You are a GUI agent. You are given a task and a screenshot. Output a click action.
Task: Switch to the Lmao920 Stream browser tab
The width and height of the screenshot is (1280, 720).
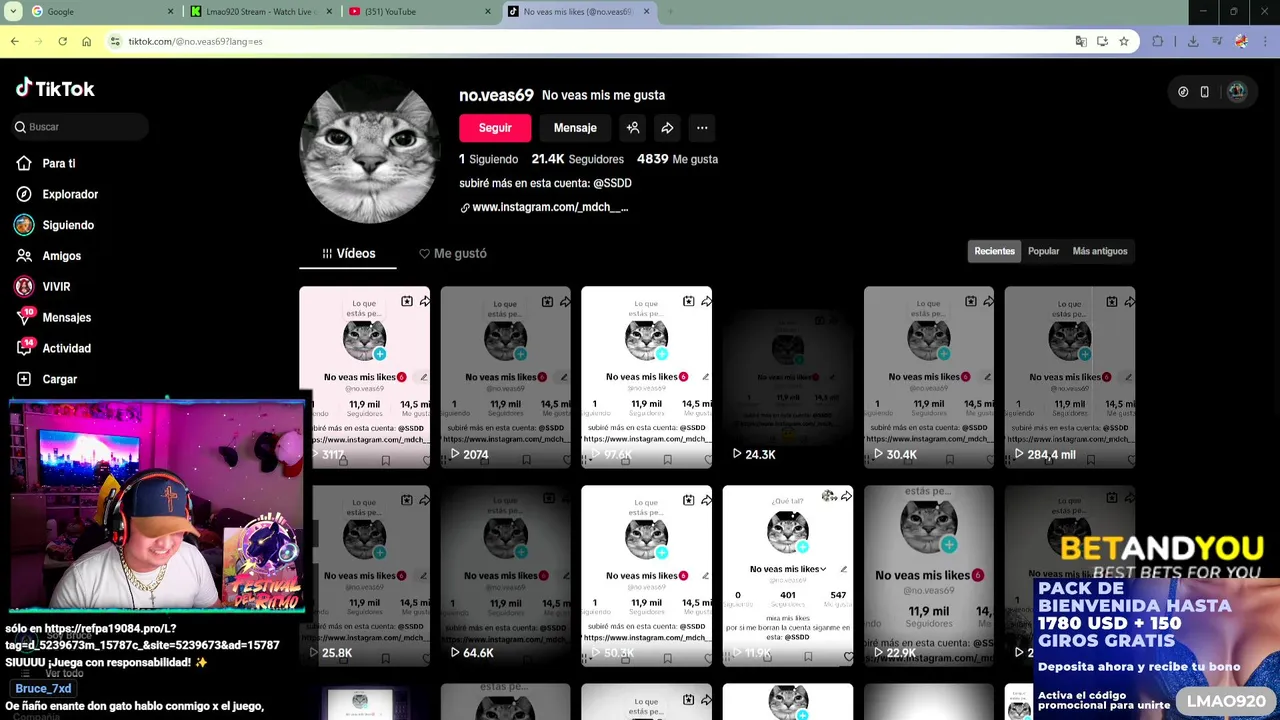(x=262, y=12)
